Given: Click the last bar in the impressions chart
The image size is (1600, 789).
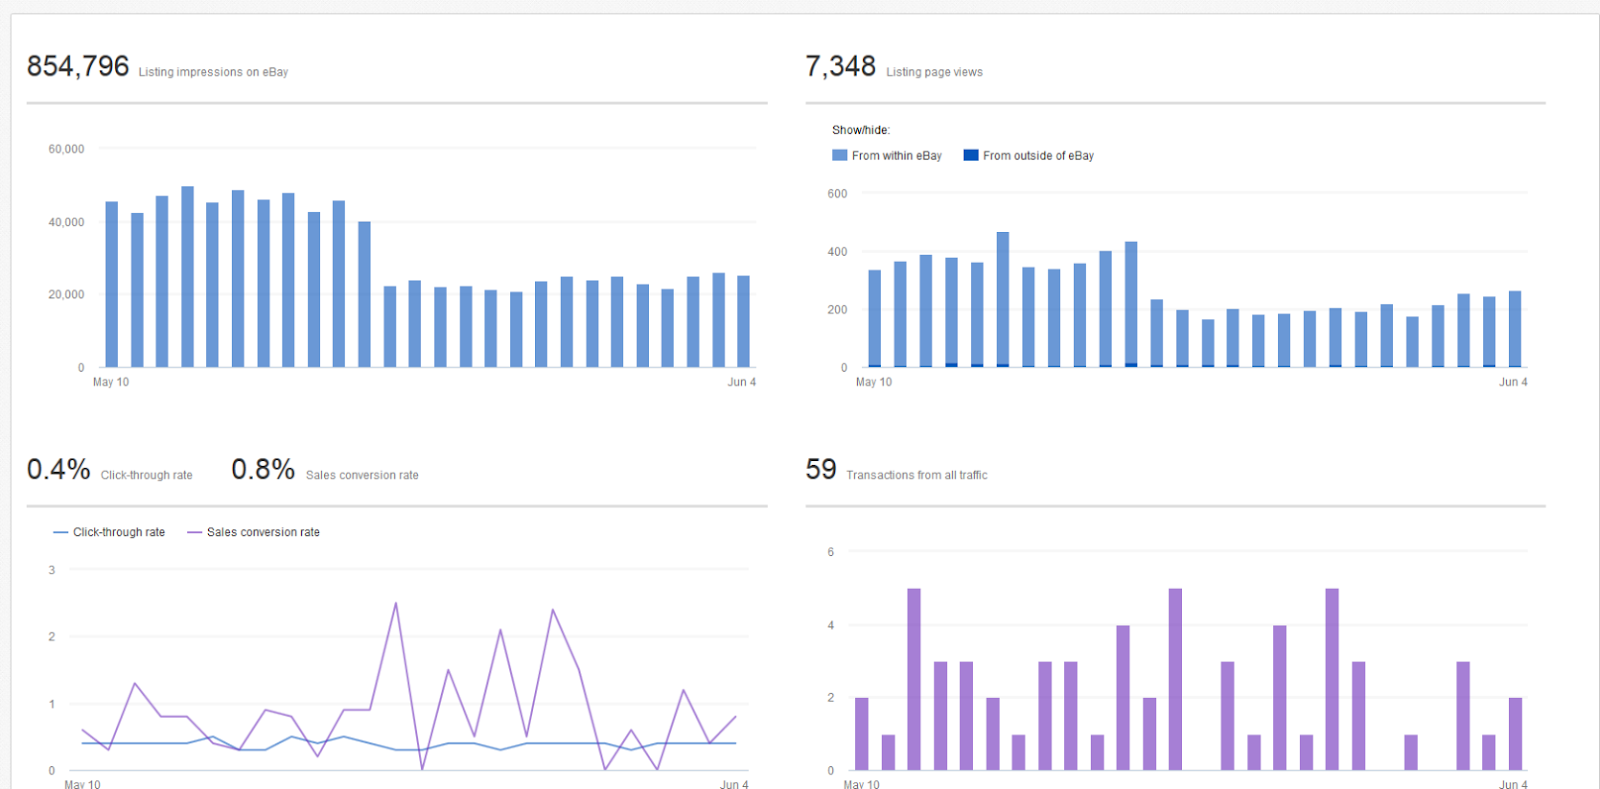Looking at the screenshot, I should [x=743, y=322].
